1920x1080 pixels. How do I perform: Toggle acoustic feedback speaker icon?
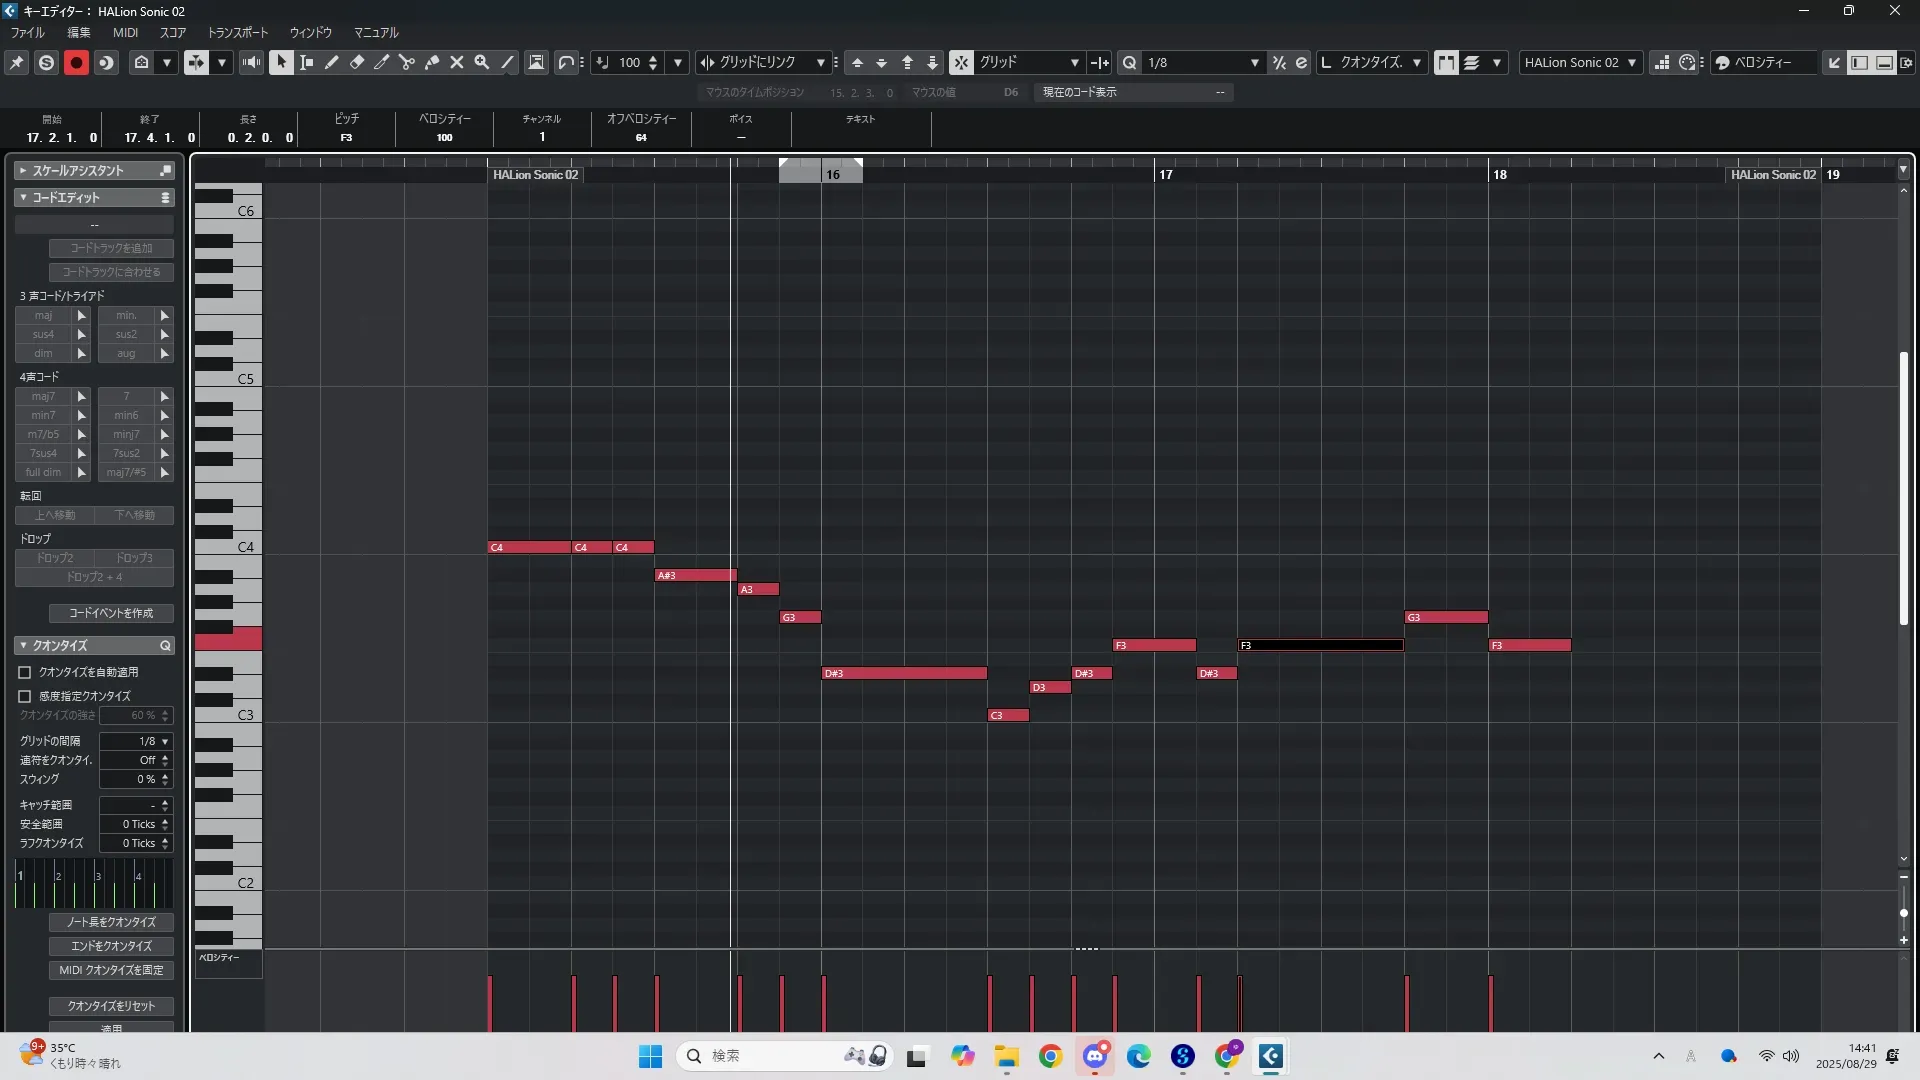251,62
